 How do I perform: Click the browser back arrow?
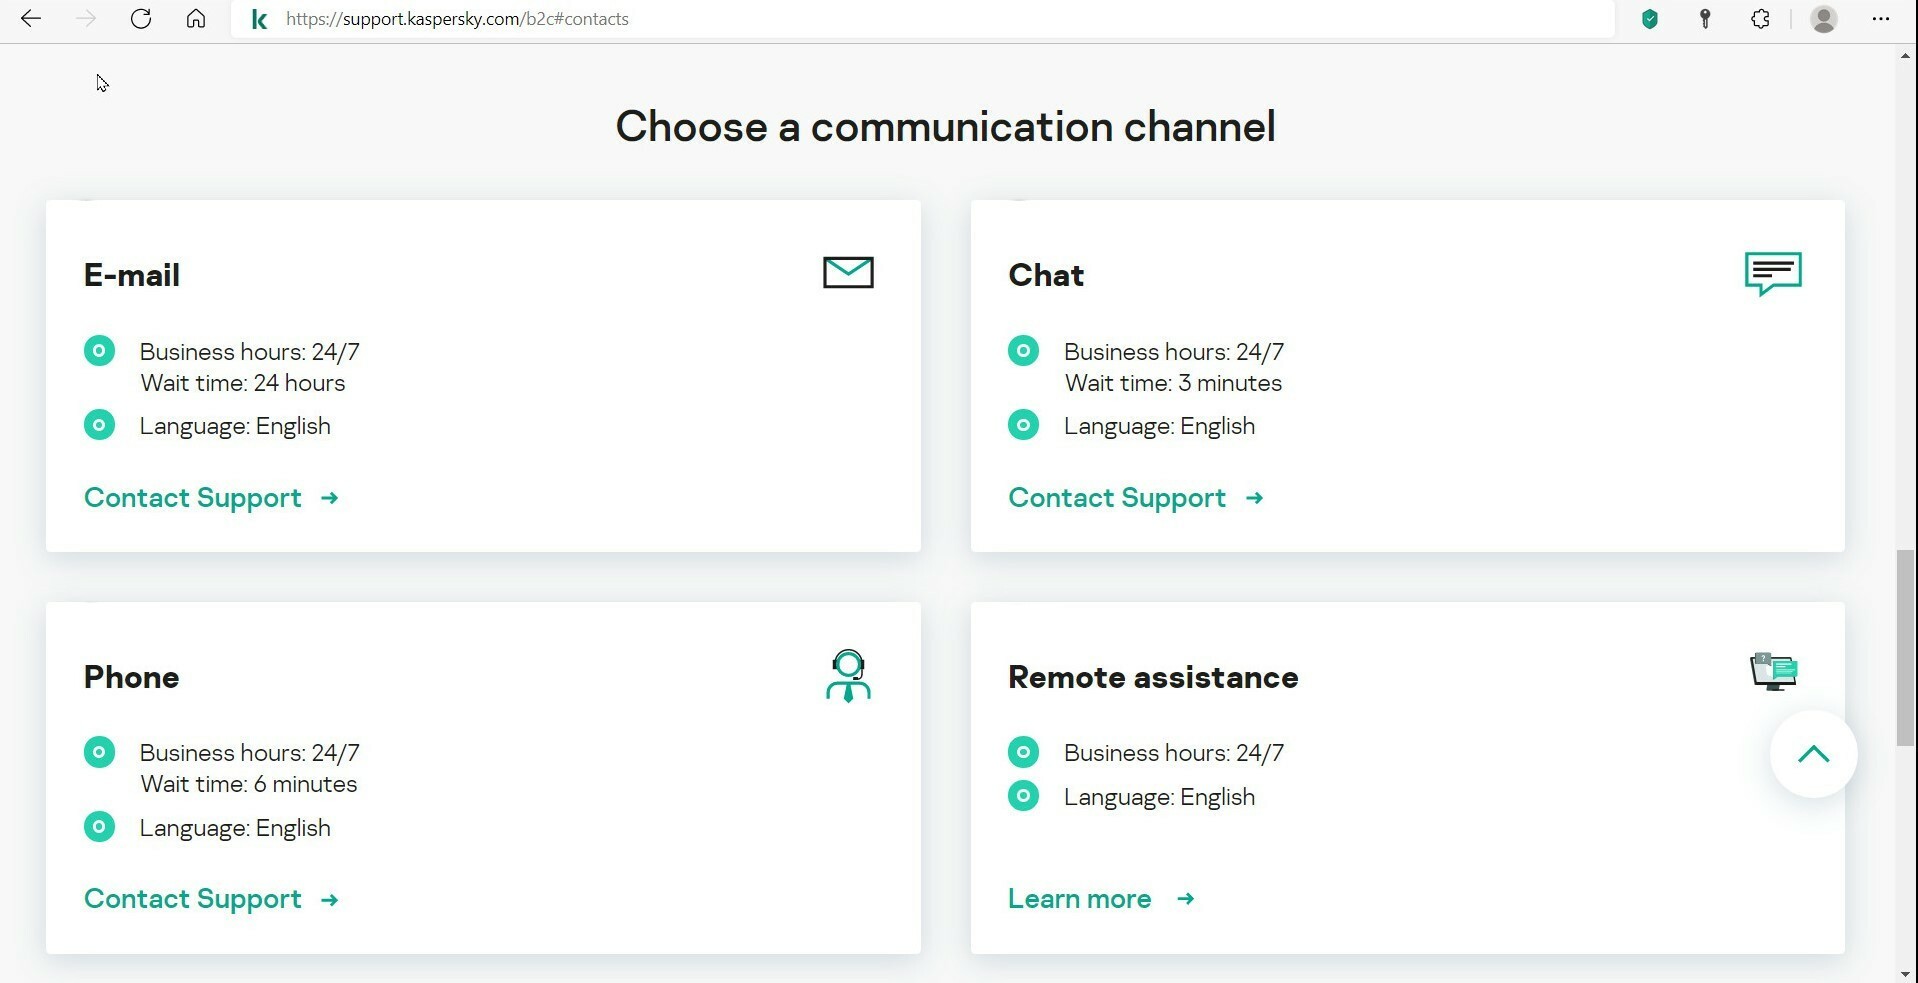click(31, 19)
